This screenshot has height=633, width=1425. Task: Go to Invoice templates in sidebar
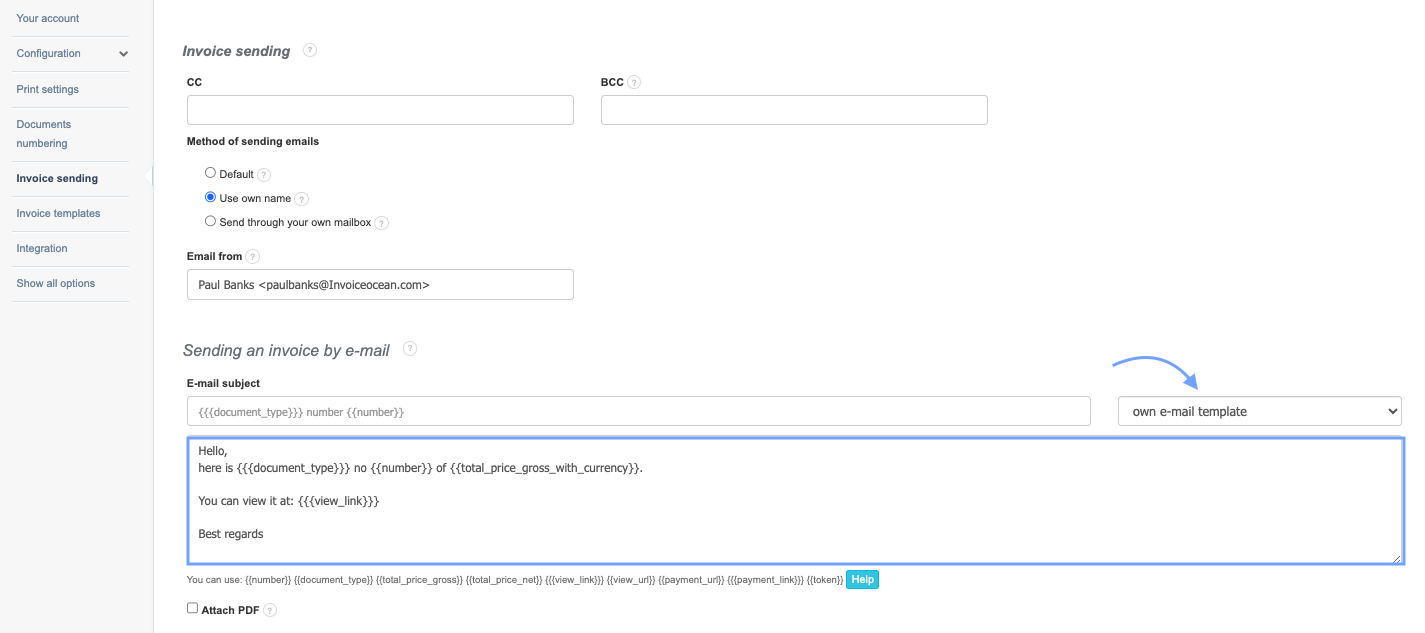[58, 213]
